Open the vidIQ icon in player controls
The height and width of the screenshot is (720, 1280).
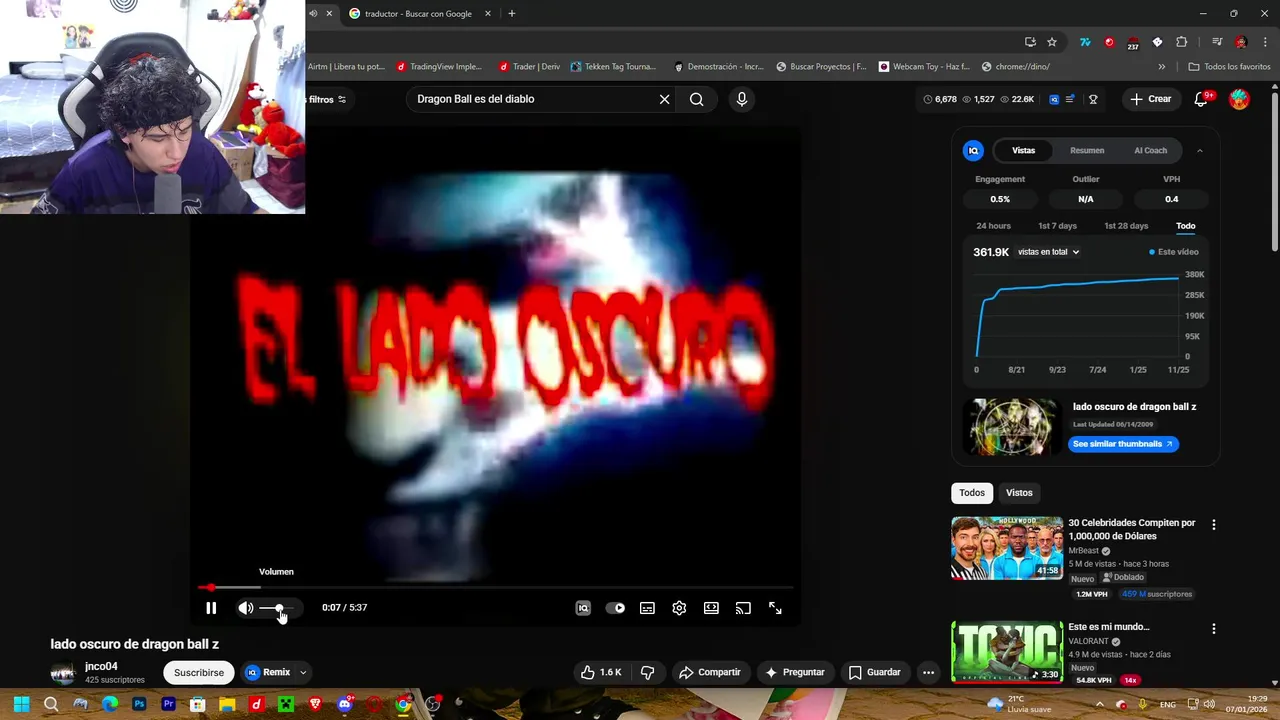[x=583, y=608]
